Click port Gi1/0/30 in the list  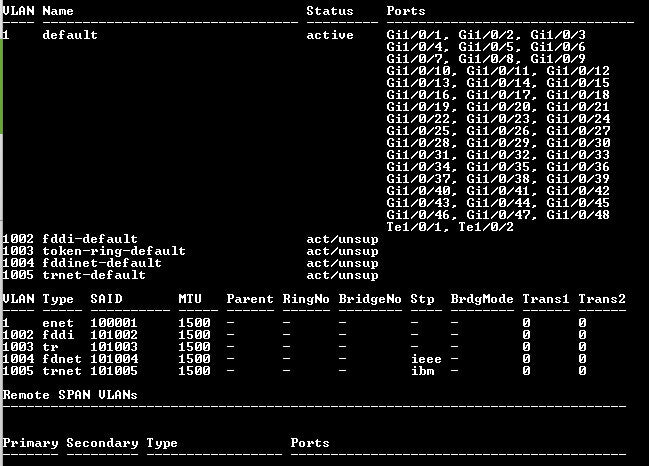point(578,143)
